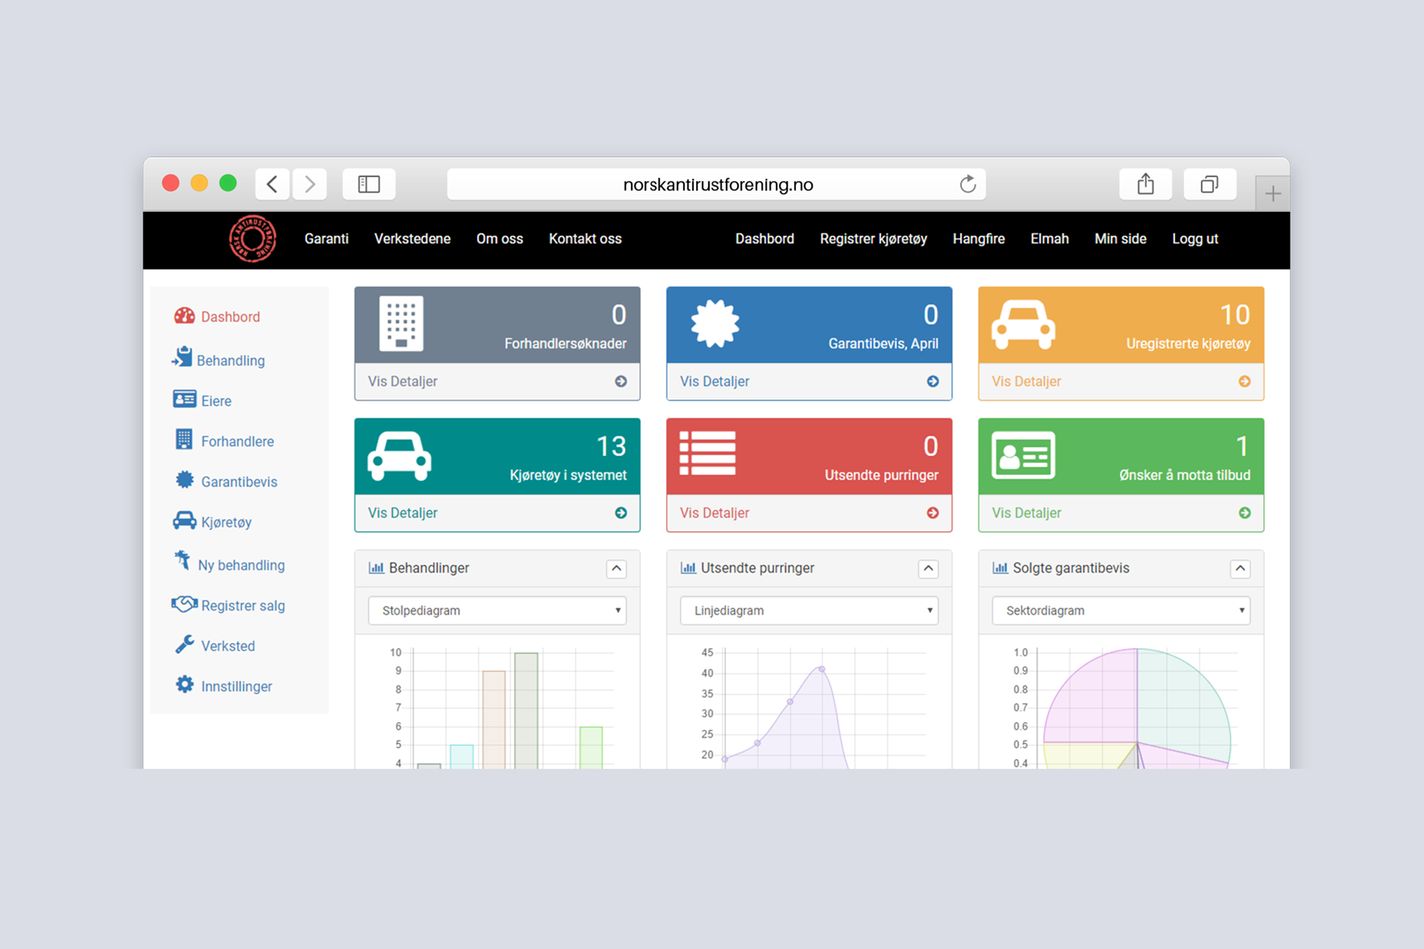Open the Sektordiagram chart type dropdown
This screenshot has width=1424, height=949.
click(x=1121, y=610)
